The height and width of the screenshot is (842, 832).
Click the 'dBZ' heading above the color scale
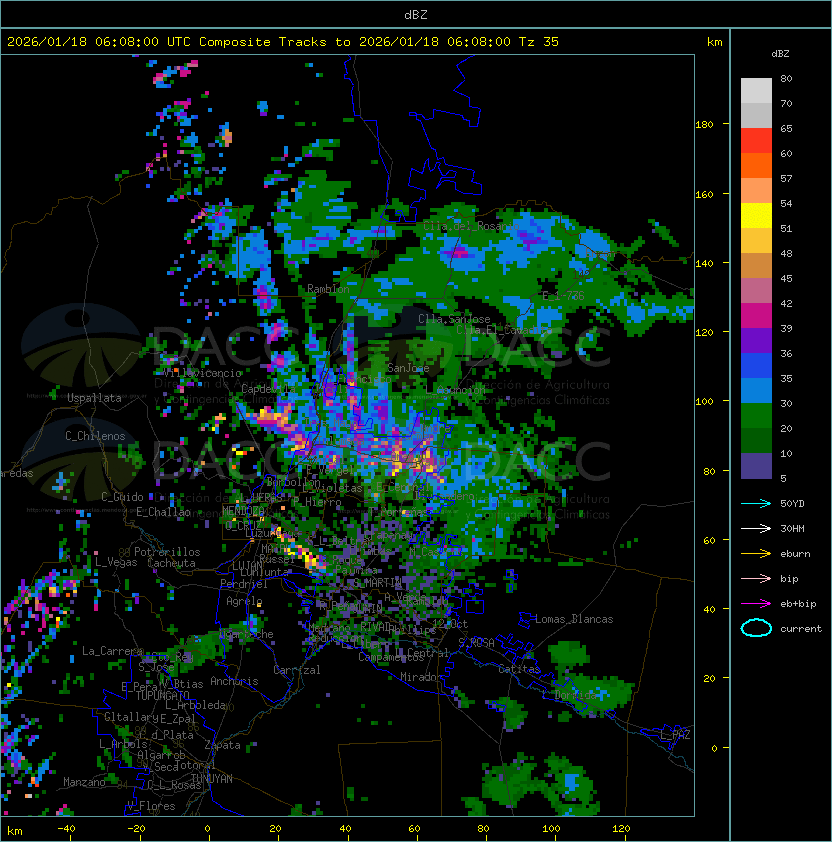point(780,54)
